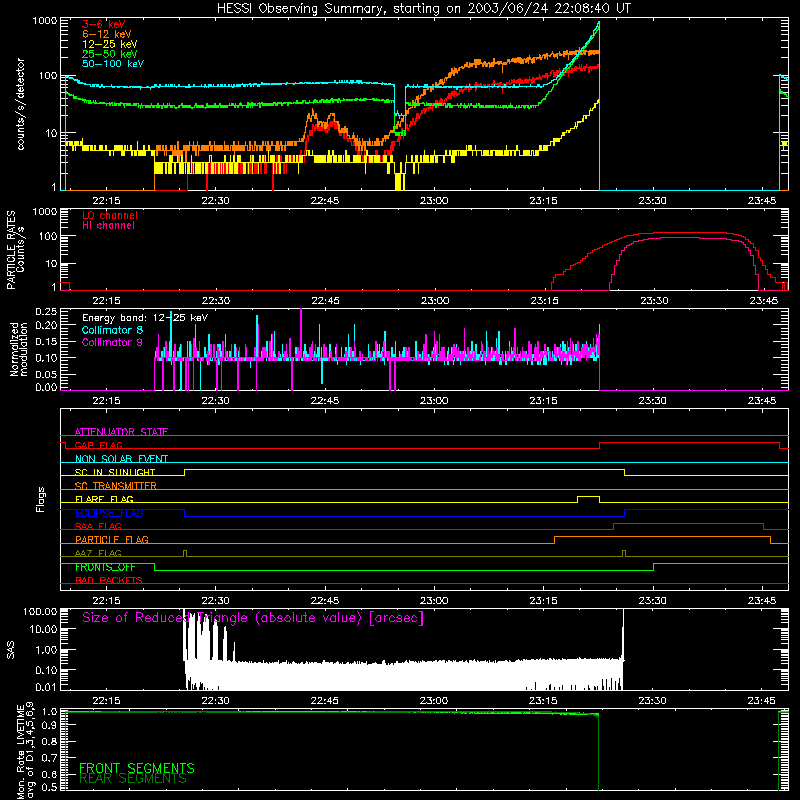Click the dim 'A47_FLAG' label
The width and height of the screenshot is (800, 800).
click(98, 553)
